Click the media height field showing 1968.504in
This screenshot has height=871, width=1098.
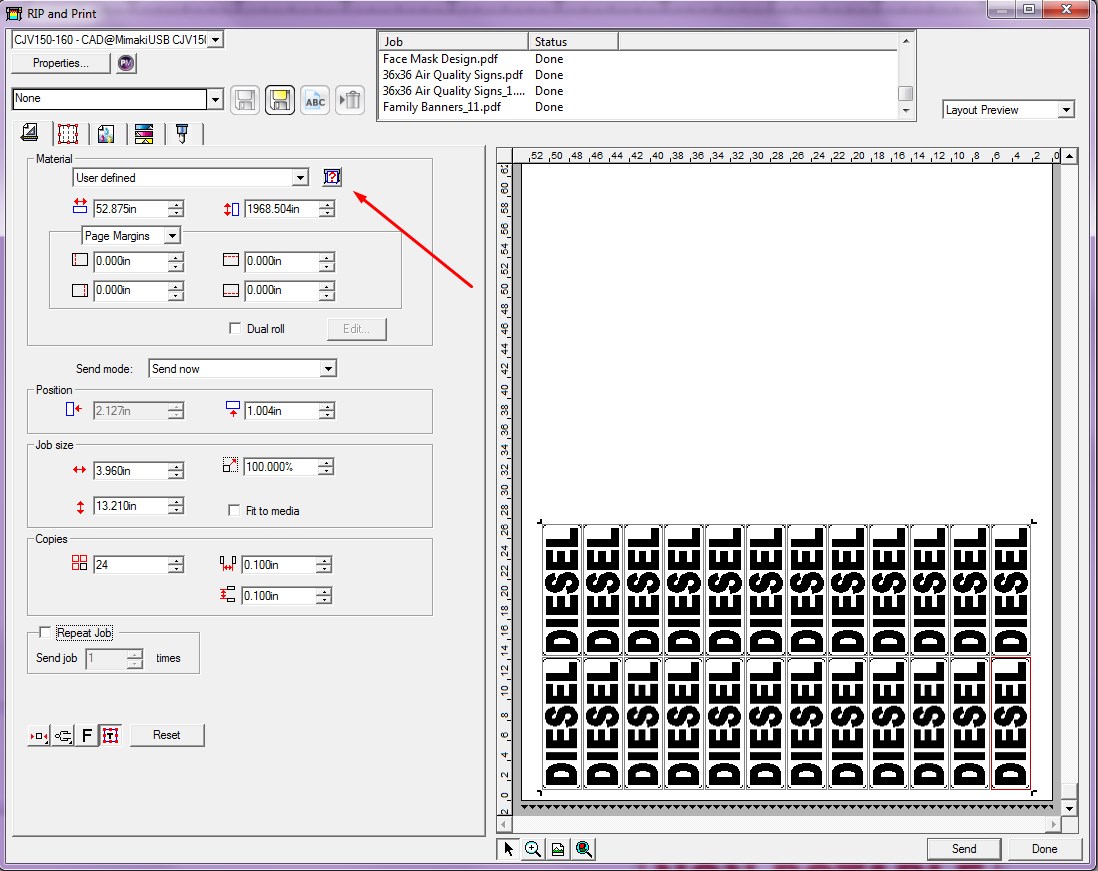tap(282, 209)
